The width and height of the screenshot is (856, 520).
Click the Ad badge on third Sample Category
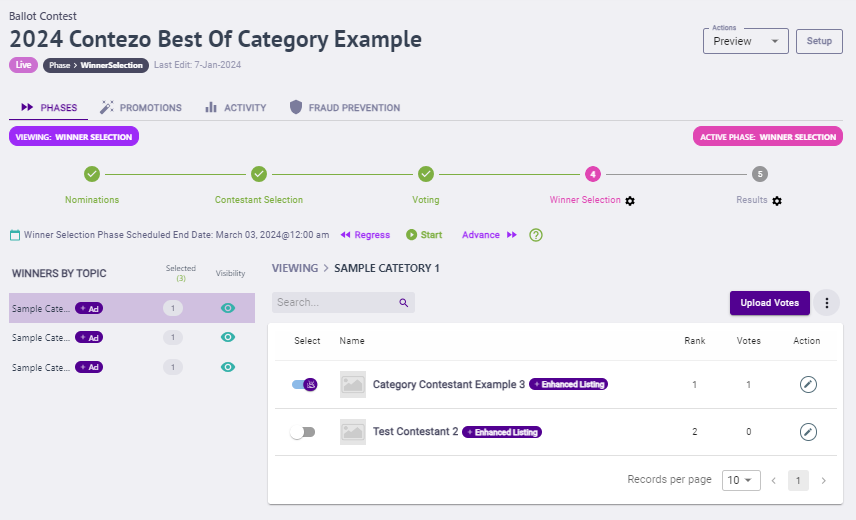(x=89, y=367)
